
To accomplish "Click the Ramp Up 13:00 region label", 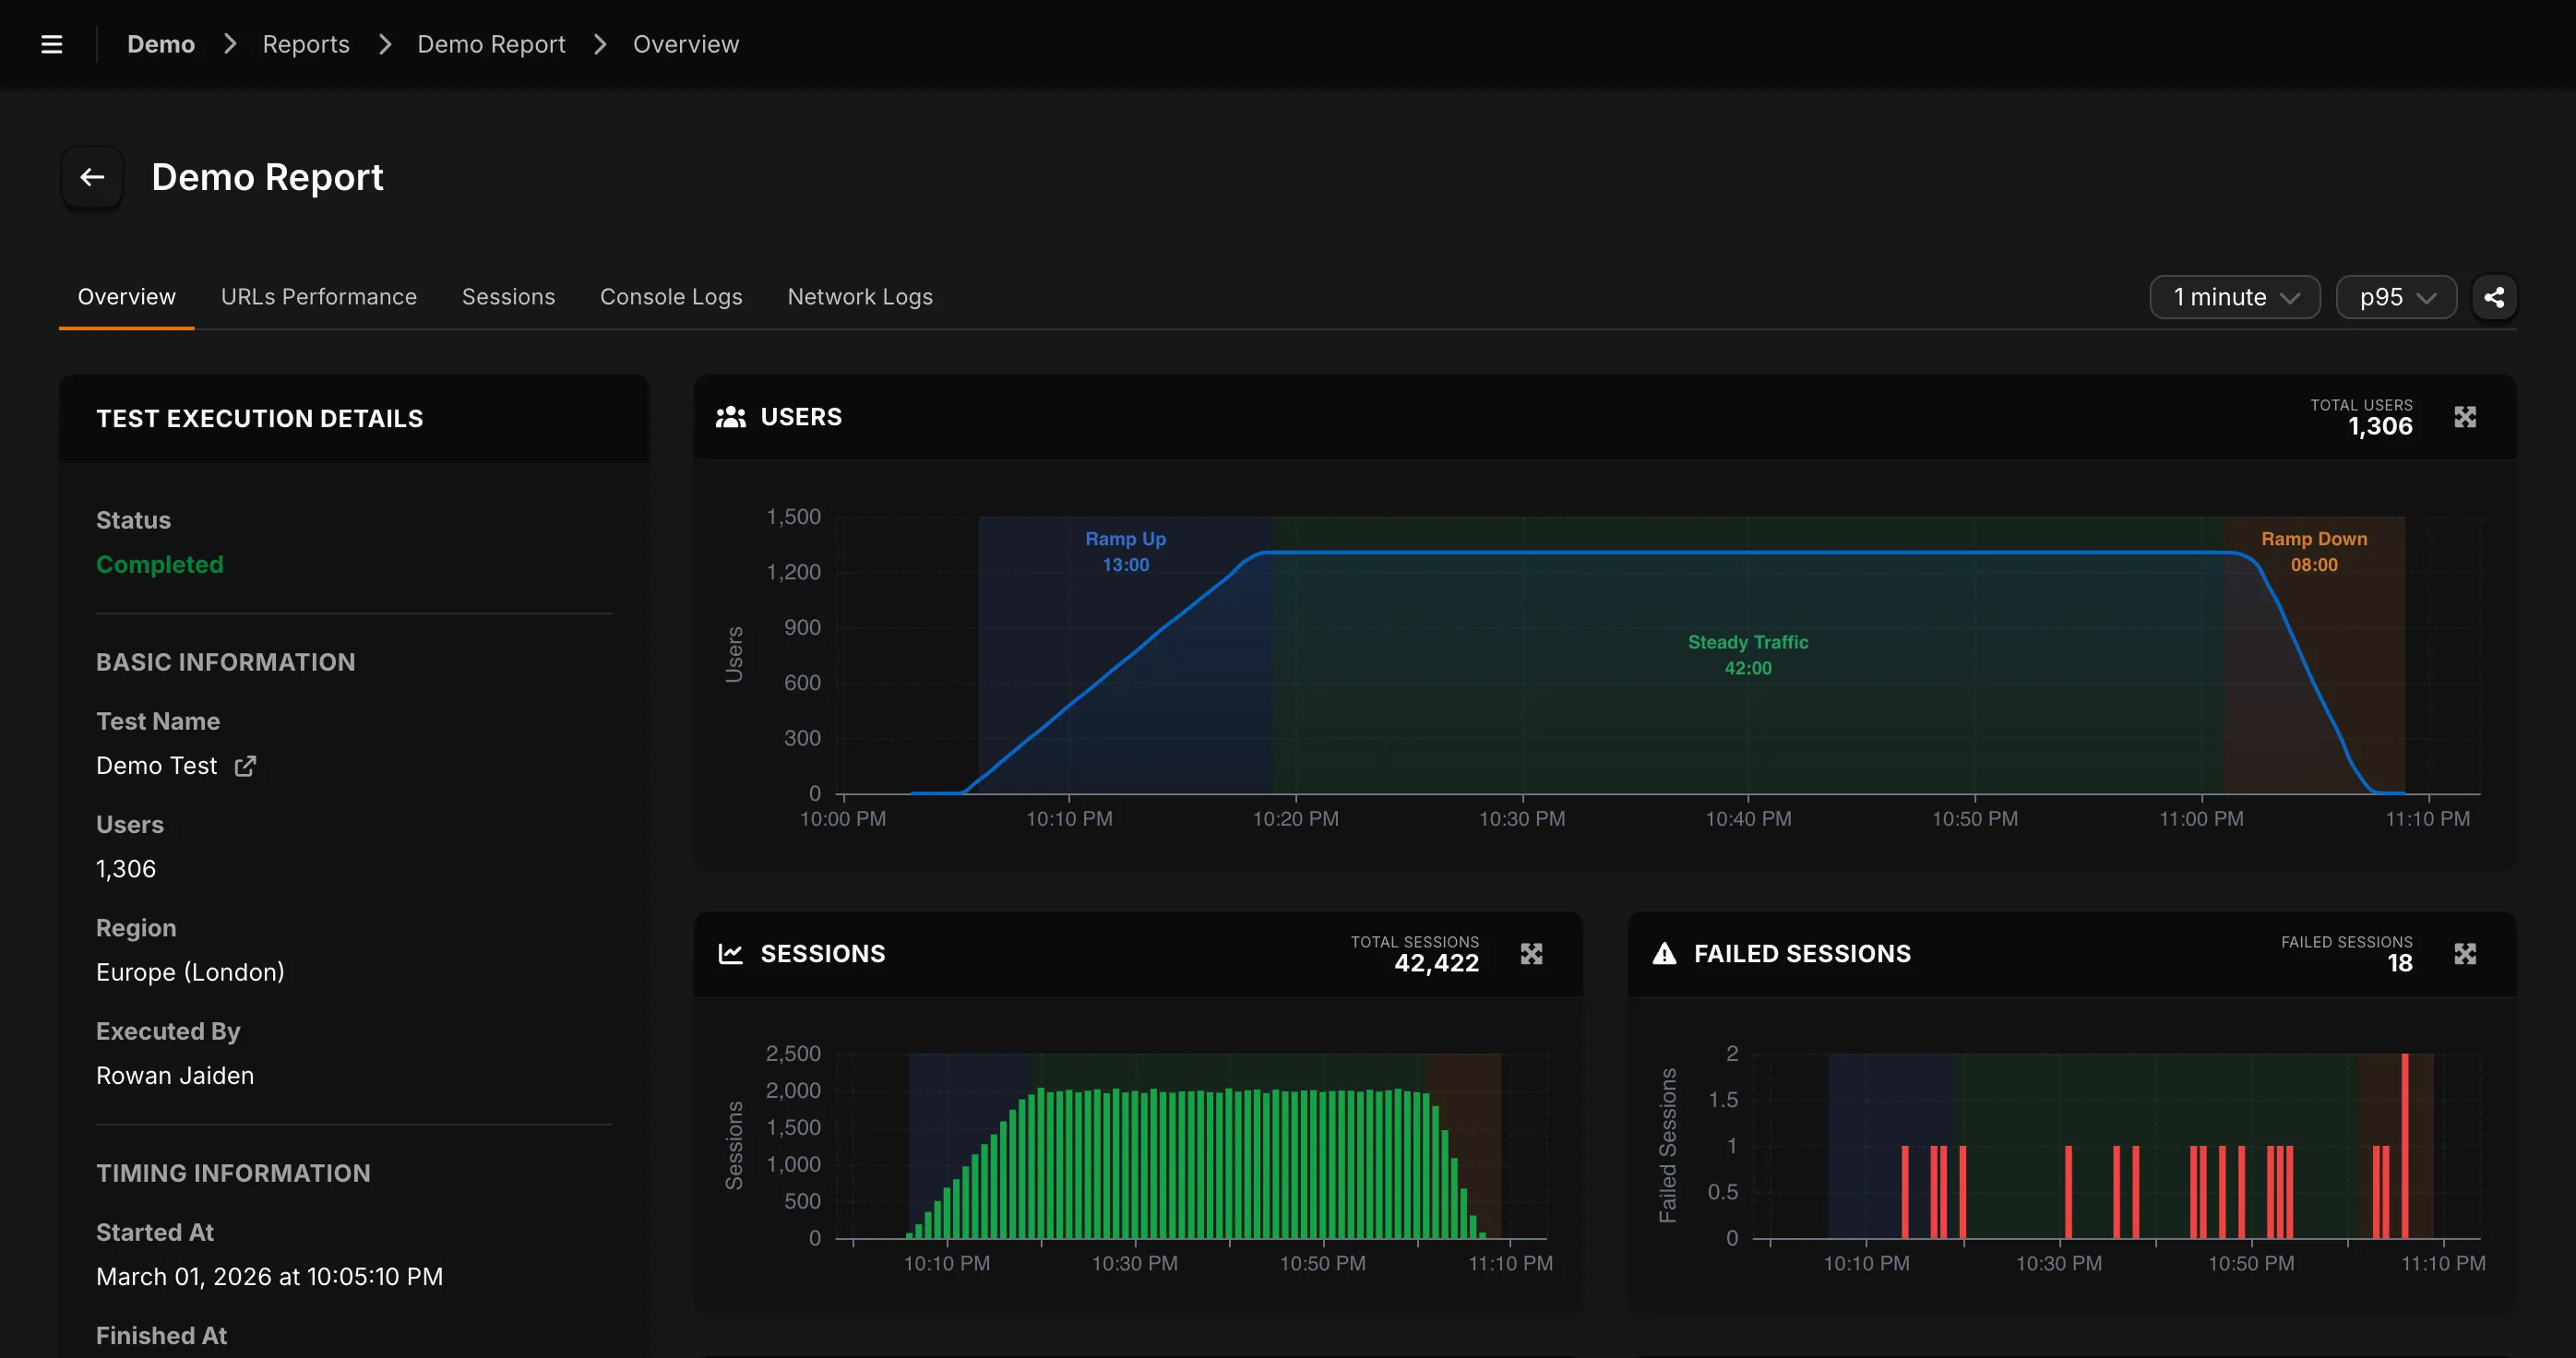I will [1126, 551].
